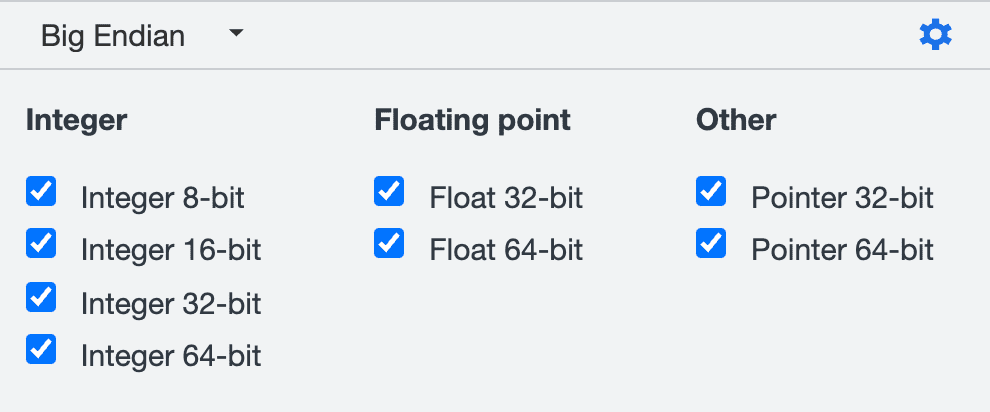Uncheck the Integer 8-bit checkbox
The width and height of the screenshot is (990, 412).
41,191
